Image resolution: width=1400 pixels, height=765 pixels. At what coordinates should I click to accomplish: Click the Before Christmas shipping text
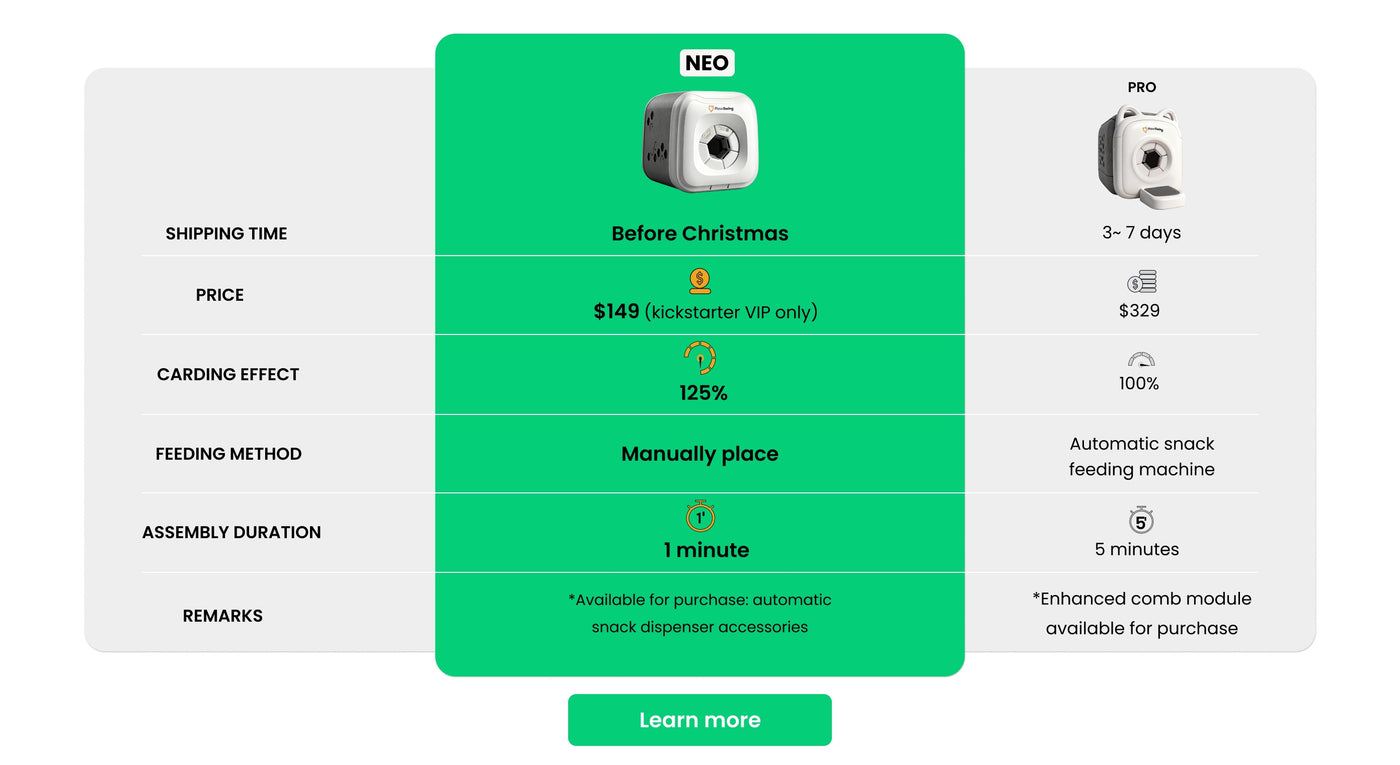coord(699,233)
